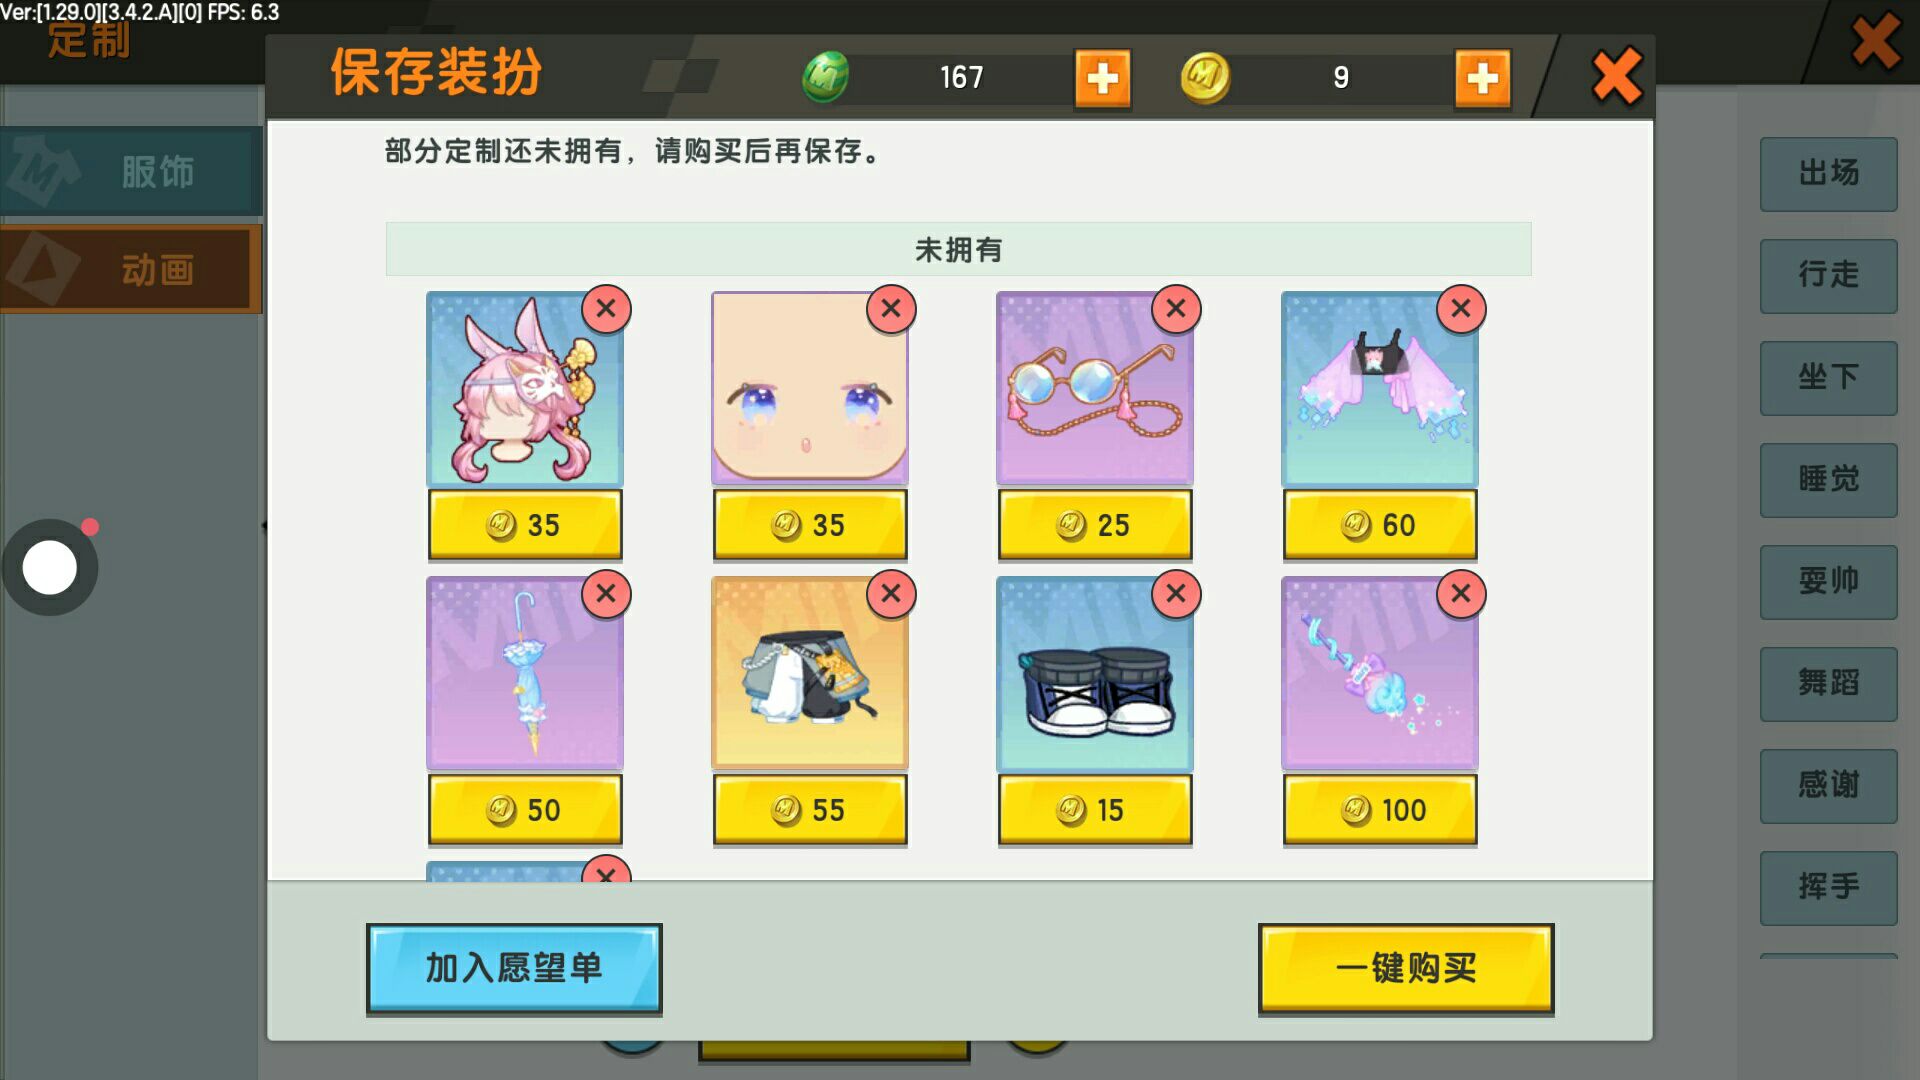Tap the white floating assist ball

50,568
